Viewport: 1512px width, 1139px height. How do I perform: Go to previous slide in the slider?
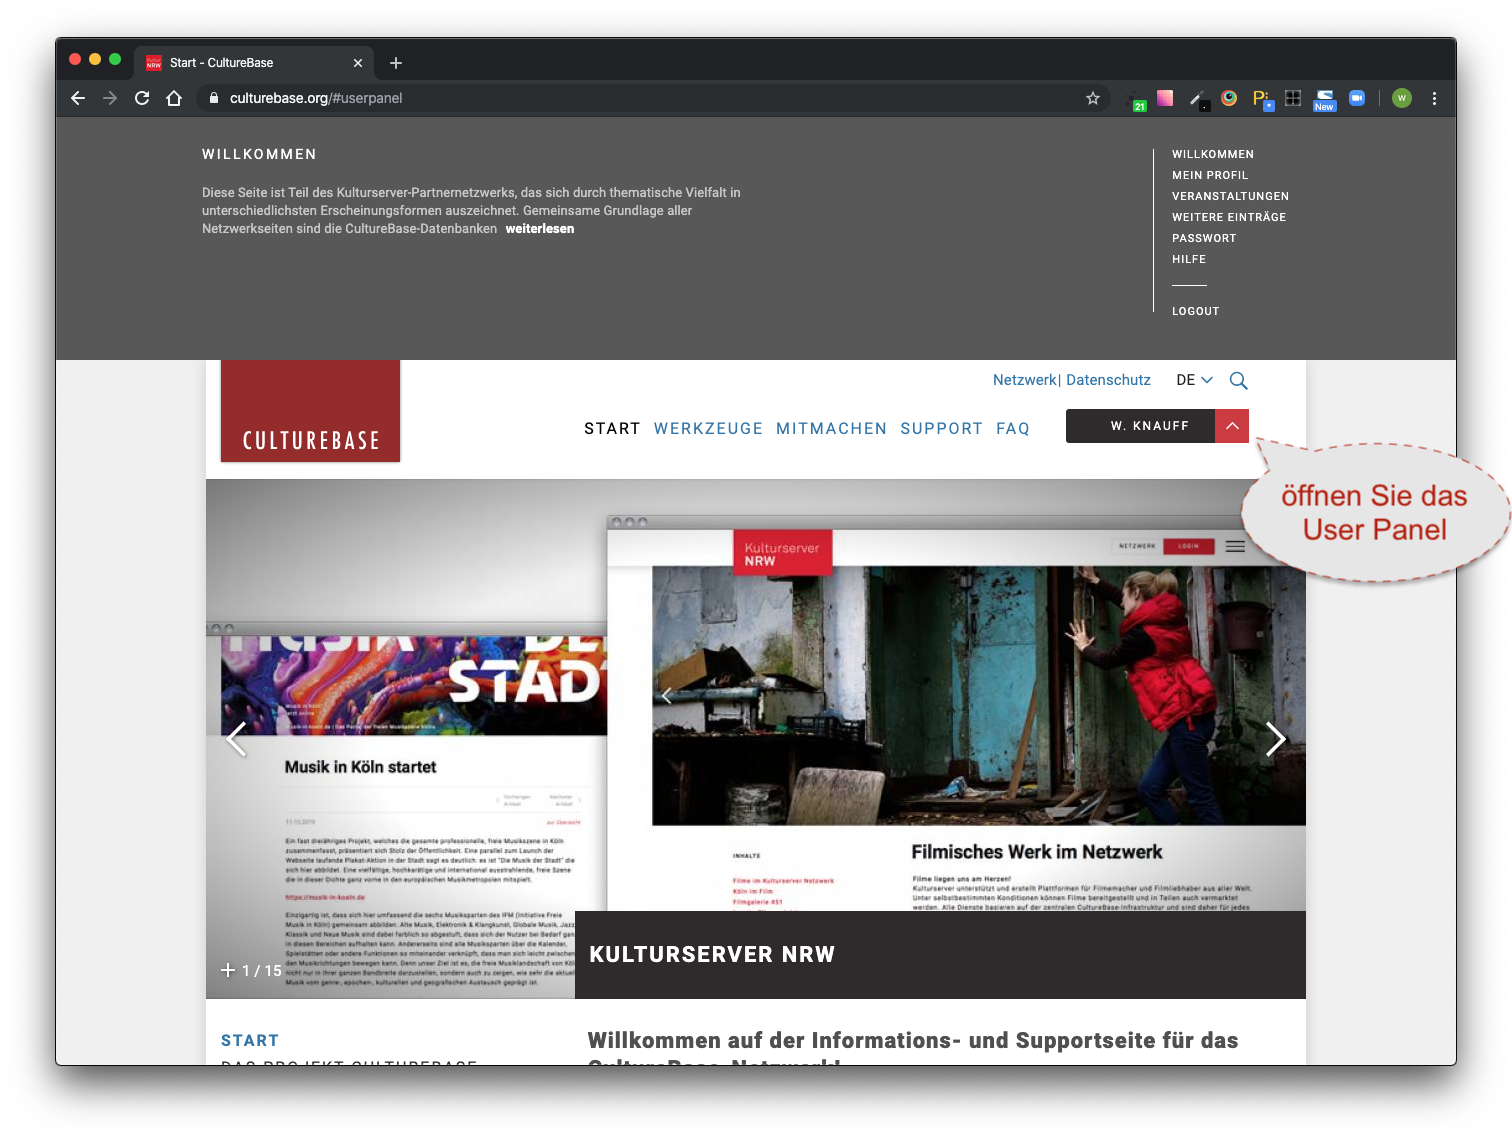[x=236, y=740]
